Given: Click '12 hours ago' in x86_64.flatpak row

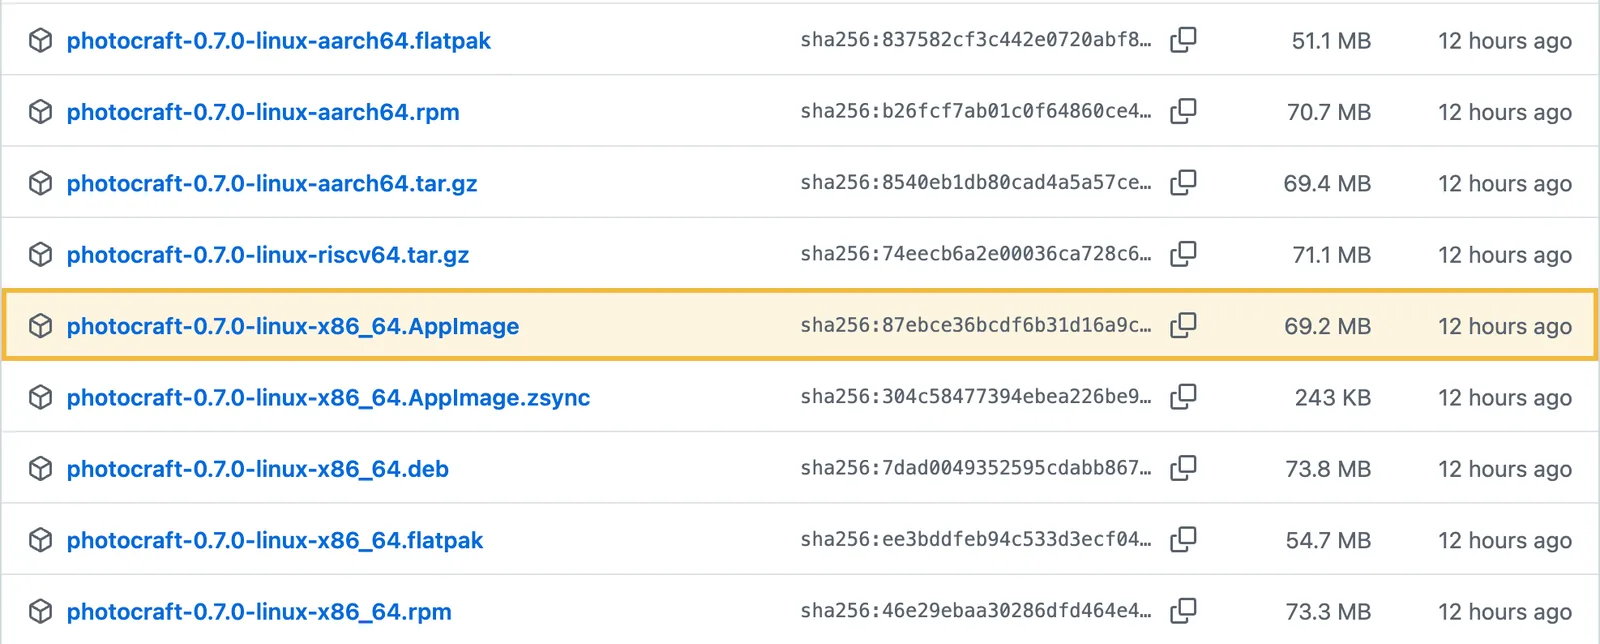Looking at the screenshot, I should click(1505, 540).
